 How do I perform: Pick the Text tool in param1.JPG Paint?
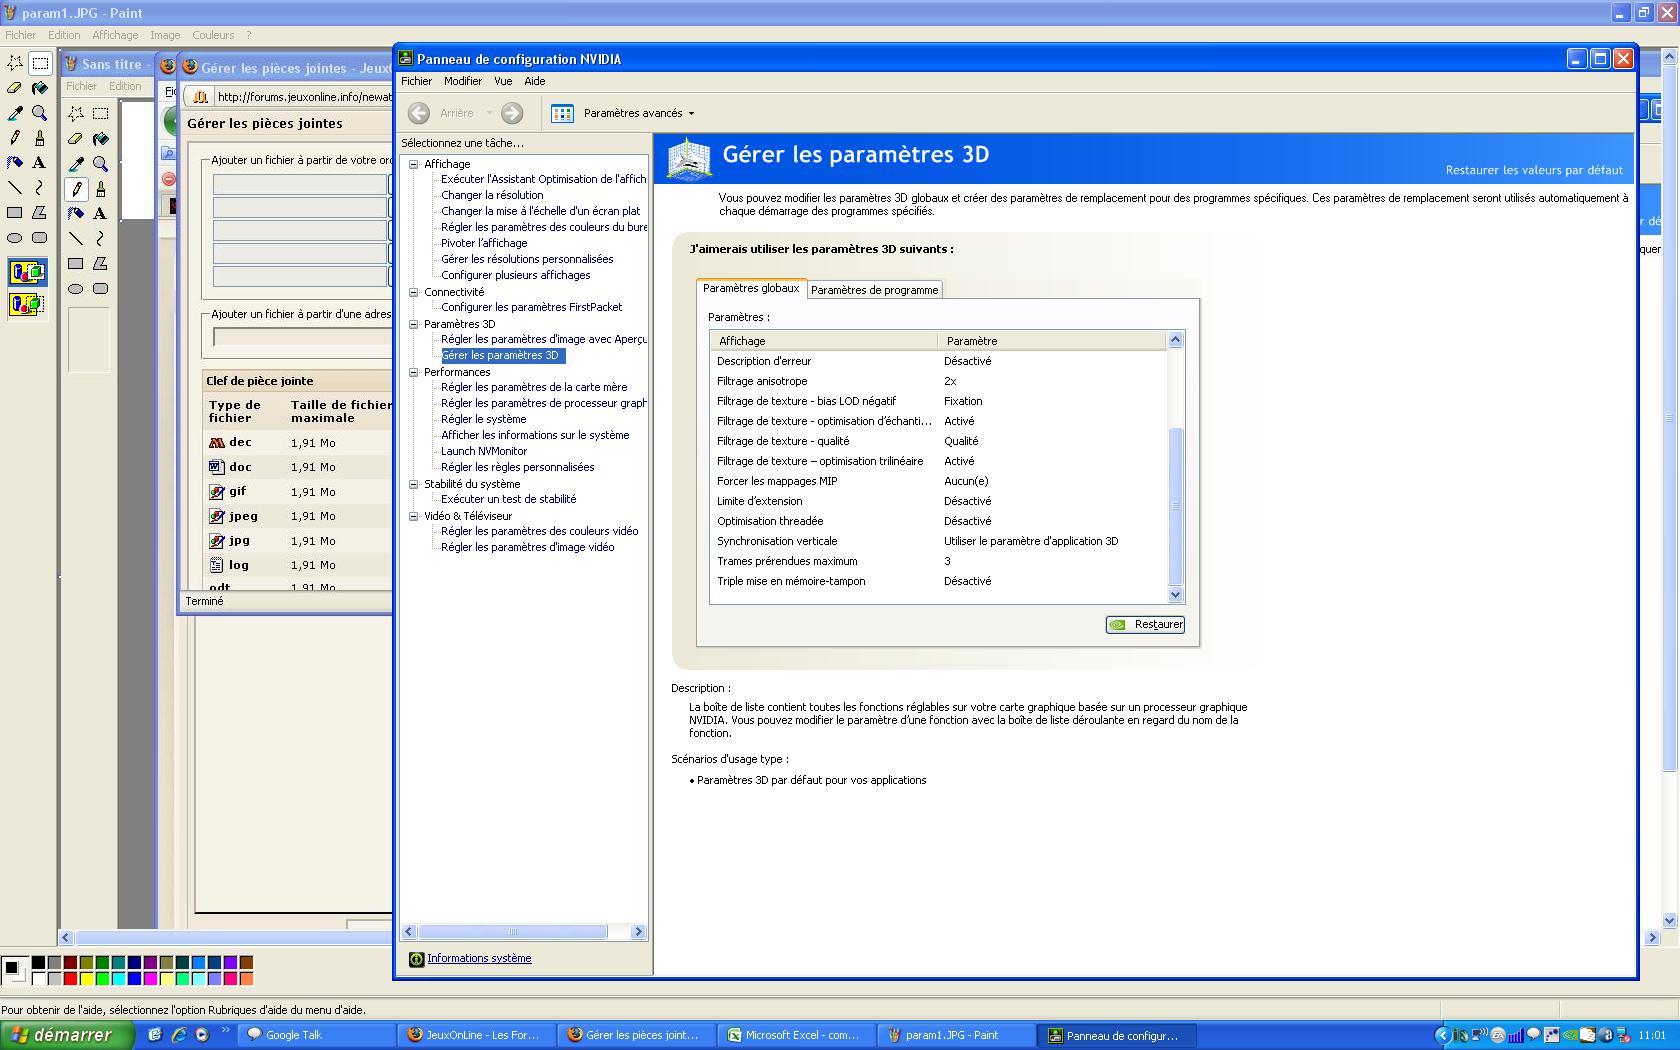click(40, 162)
